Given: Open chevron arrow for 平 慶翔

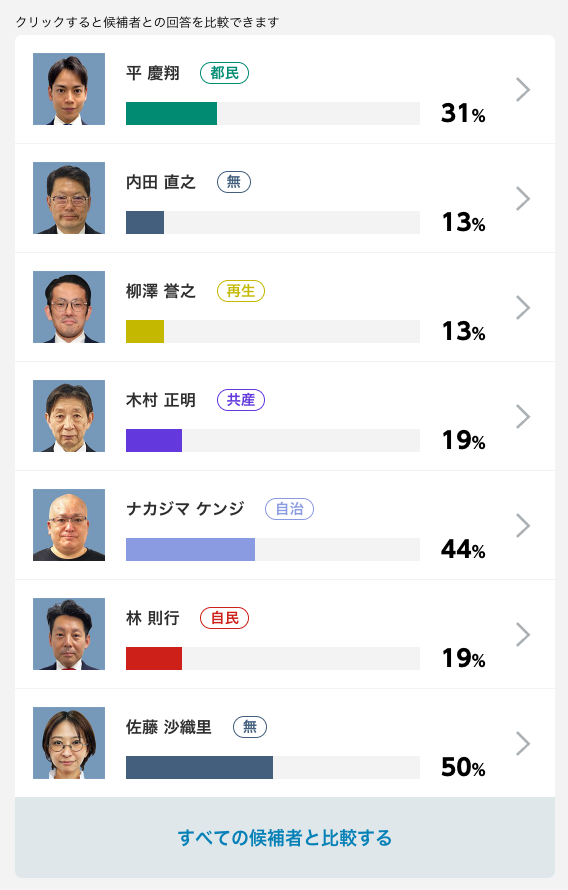Looking at the screenshot, I should coord(523,90).
